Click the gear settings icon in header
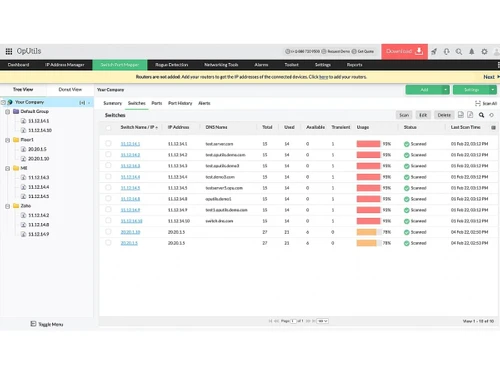Viewport: 500px width, 375px height. (x=484, y=51)
